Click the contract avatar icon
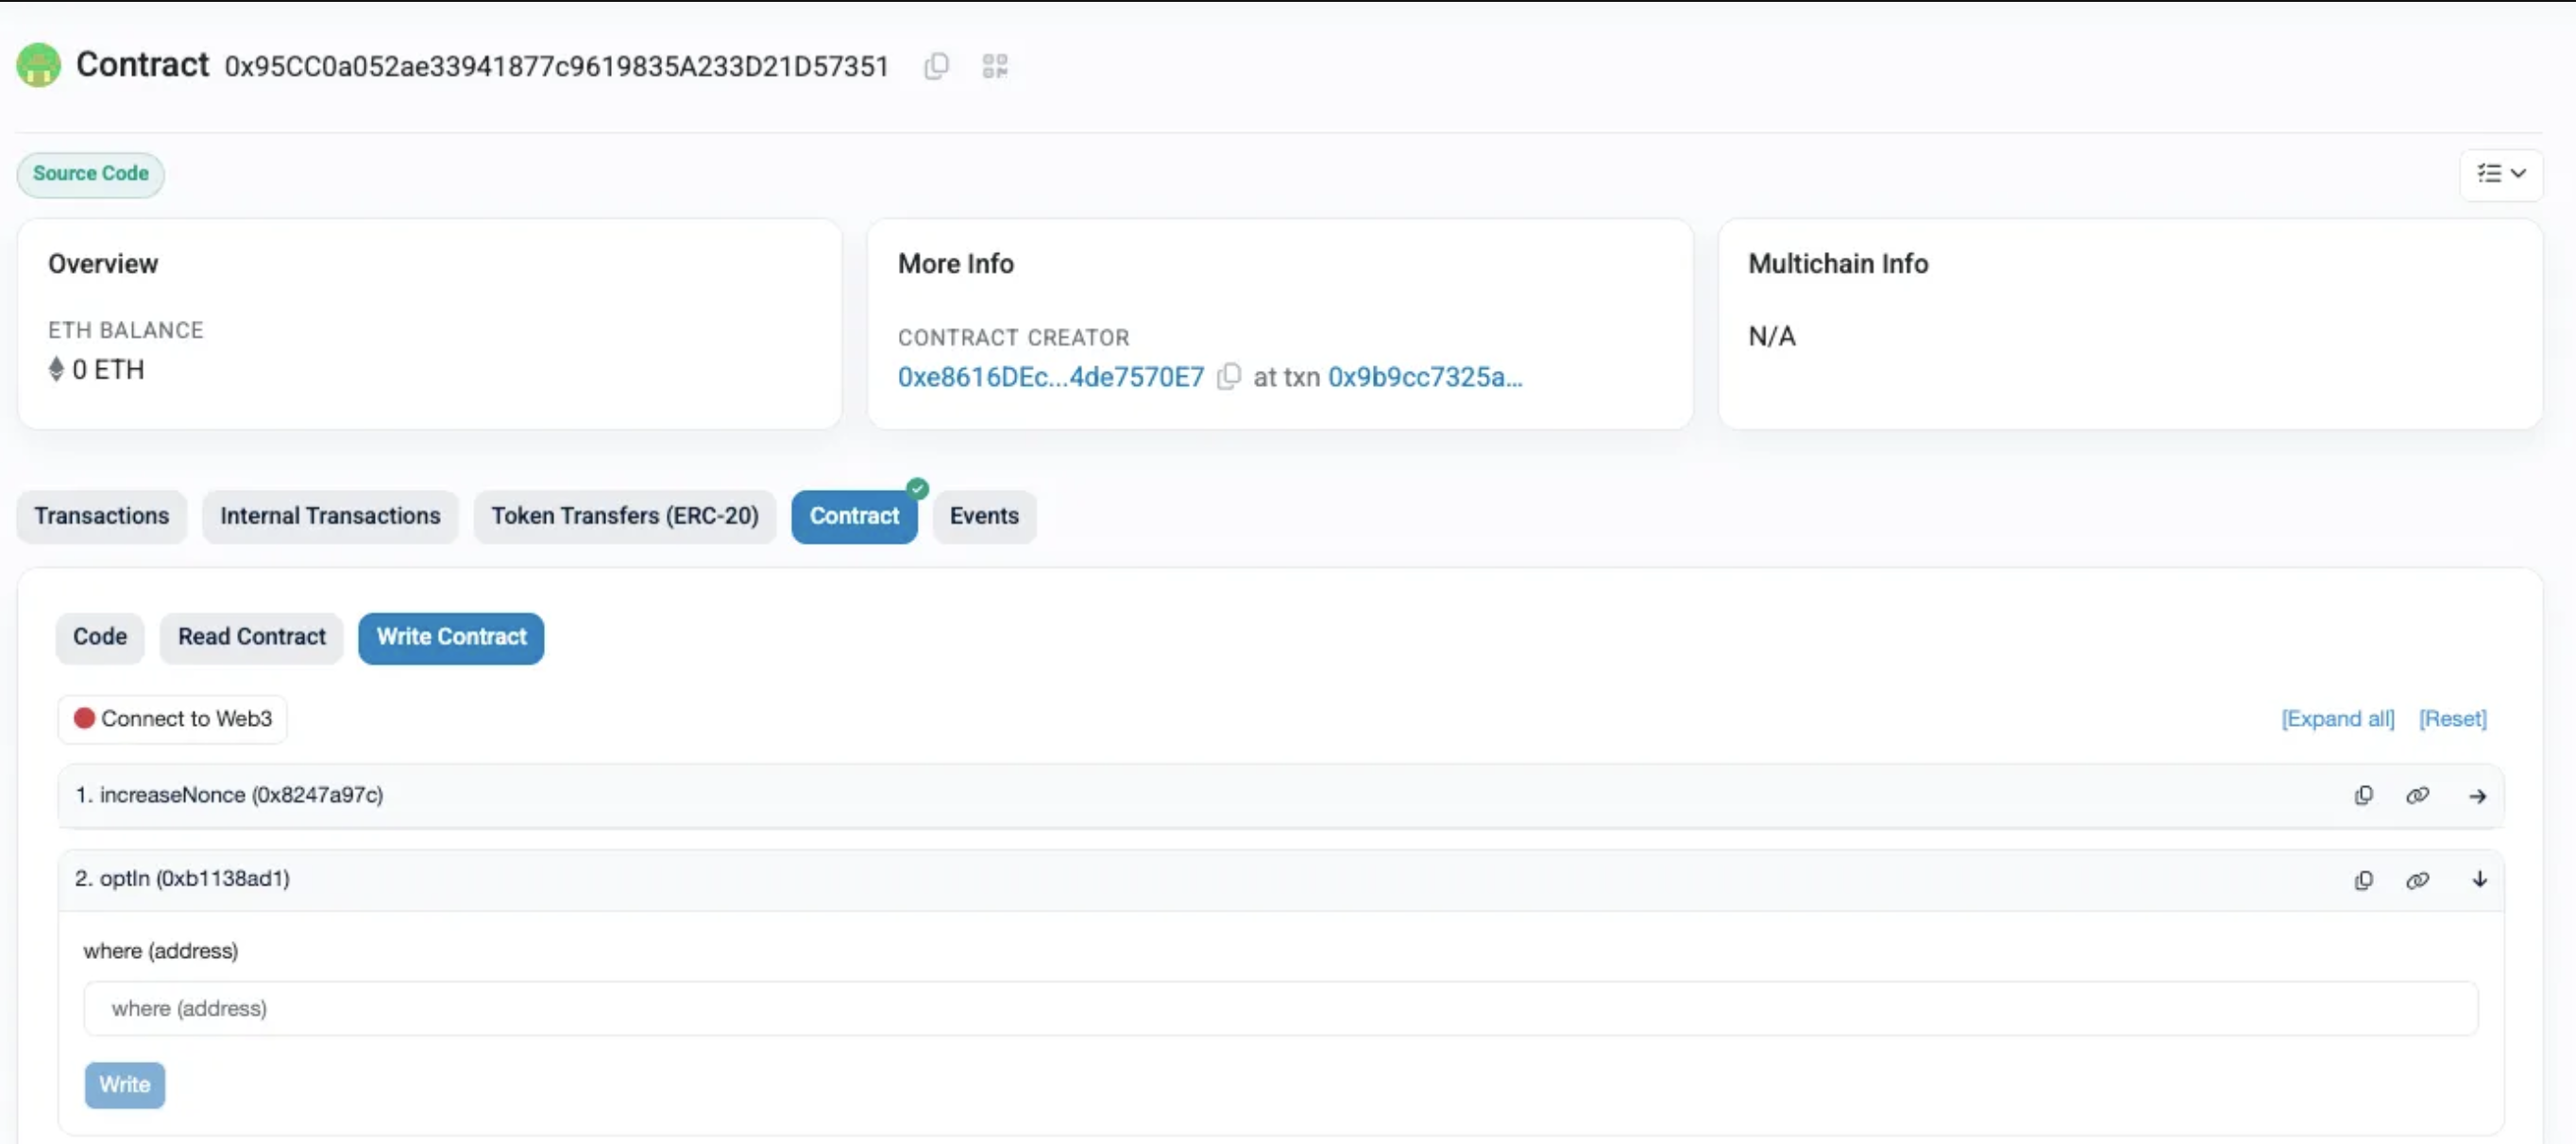Image resolution: width=2576 pixels, height=1144 pixels. (x=37, y=65)
